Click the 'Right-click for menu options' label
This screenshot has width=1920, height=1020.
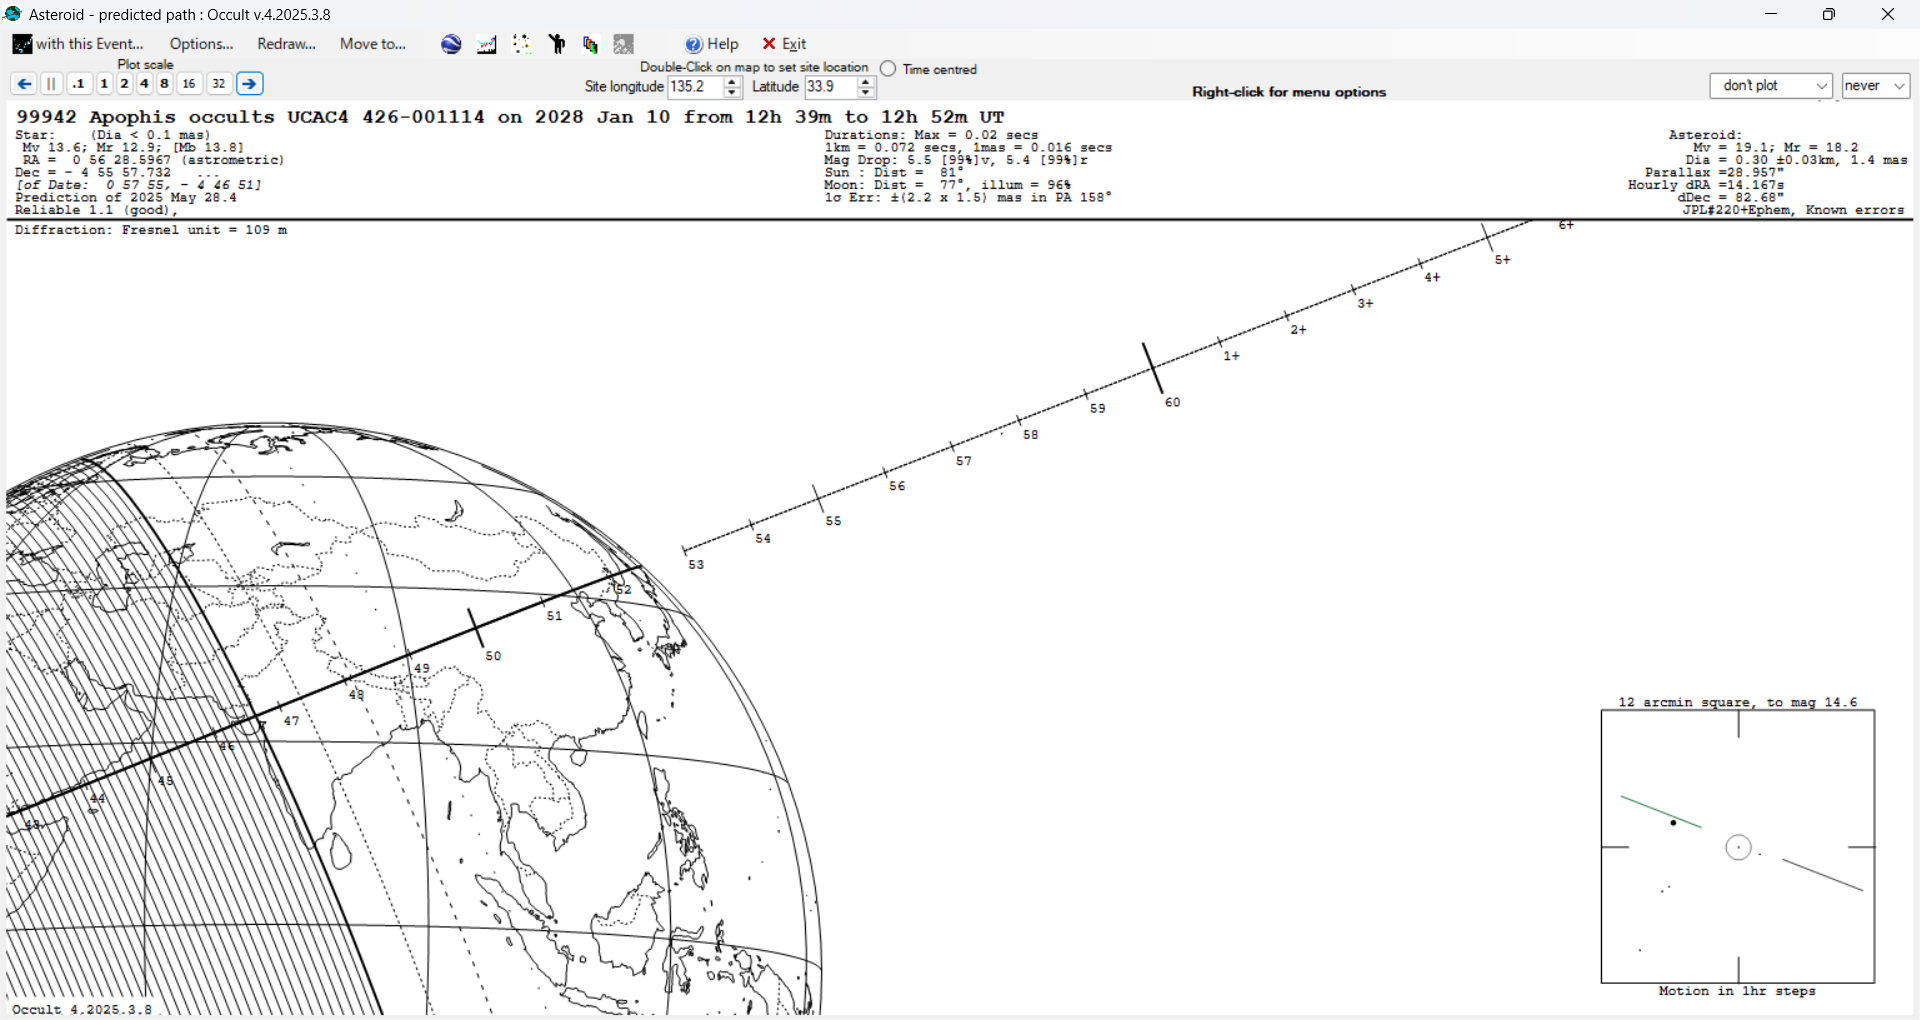(x=1289, y=92)
